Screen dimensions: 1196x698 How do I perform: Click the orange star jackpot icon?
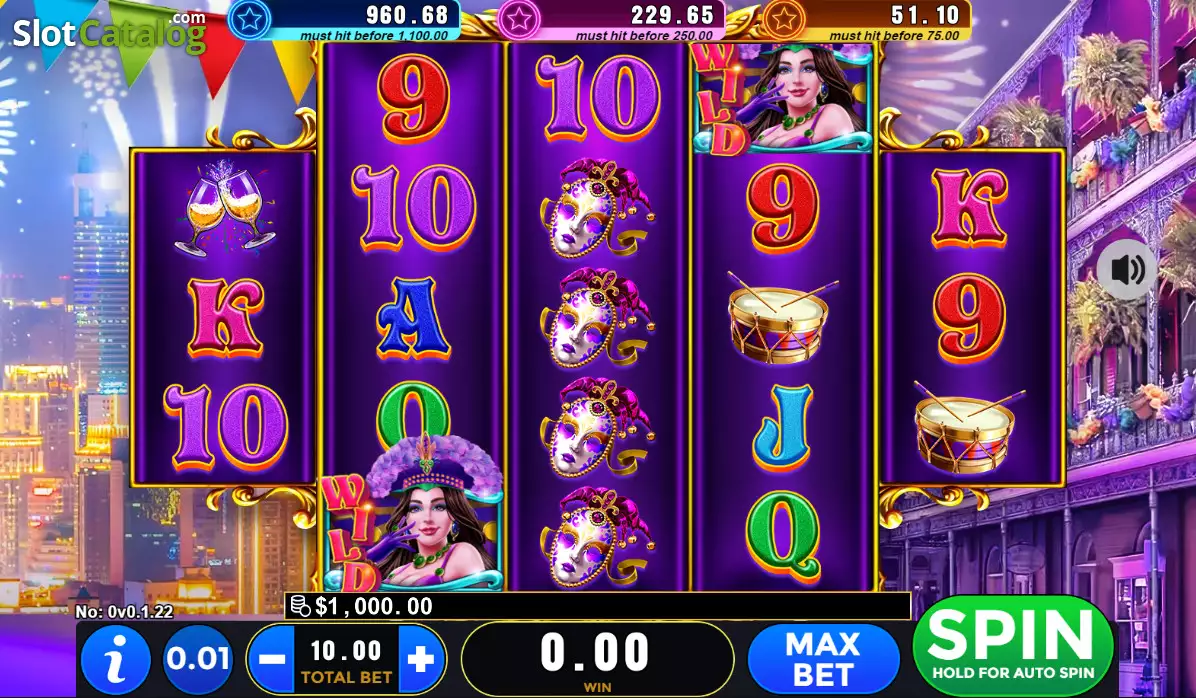click(x=783, y=19)
